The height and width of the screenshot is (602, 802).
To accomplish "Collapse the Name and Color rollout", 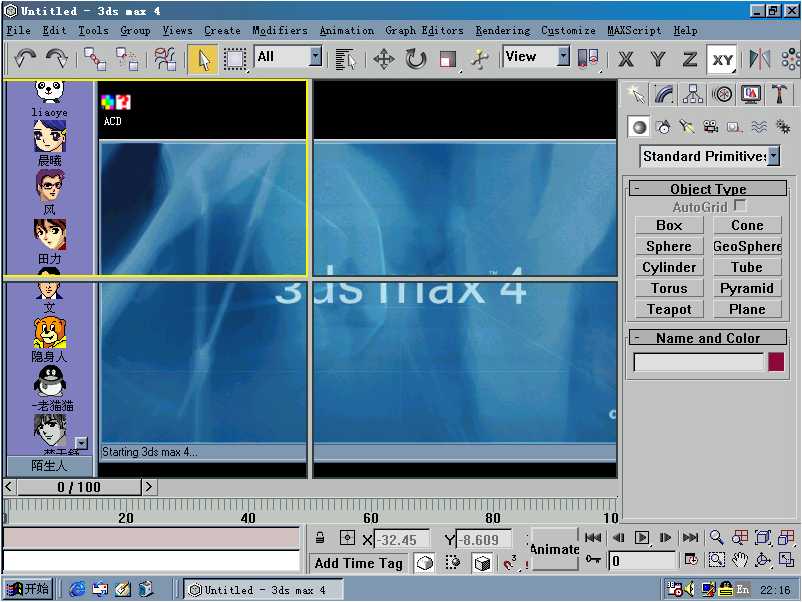I will pyautogui.click(x=708, y=338).
